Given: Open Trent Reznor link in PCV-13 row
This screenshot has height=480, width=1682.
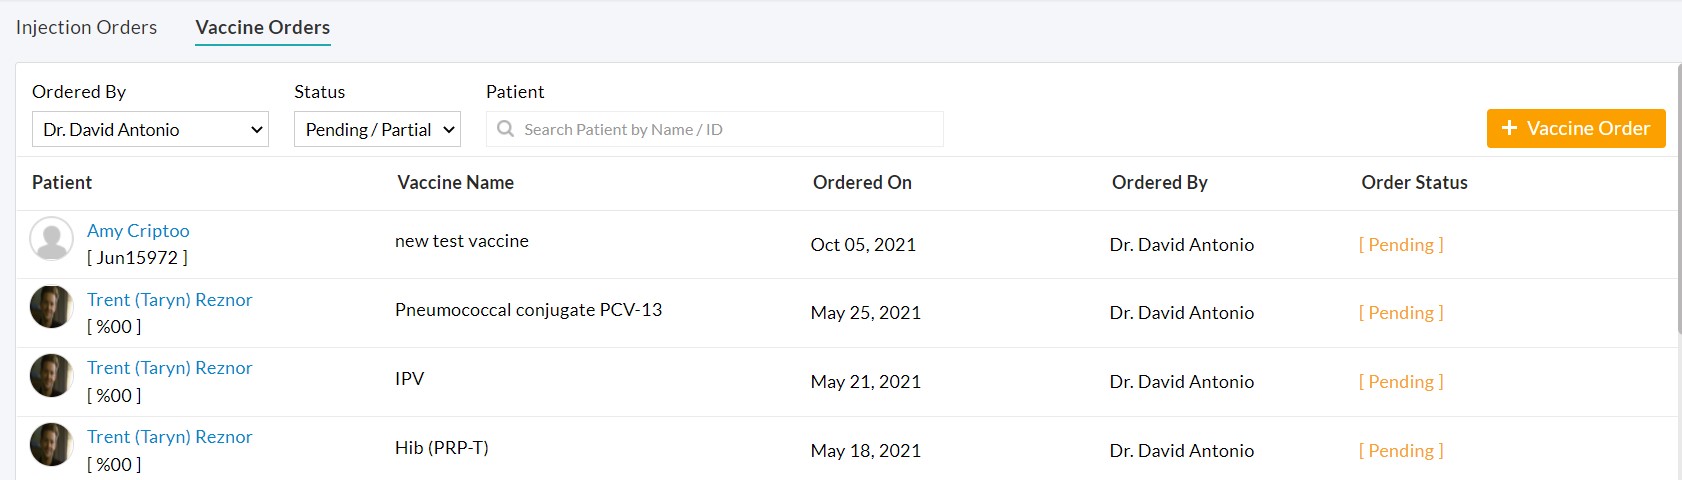Looking at the screenshot, I should click(170, 300).
